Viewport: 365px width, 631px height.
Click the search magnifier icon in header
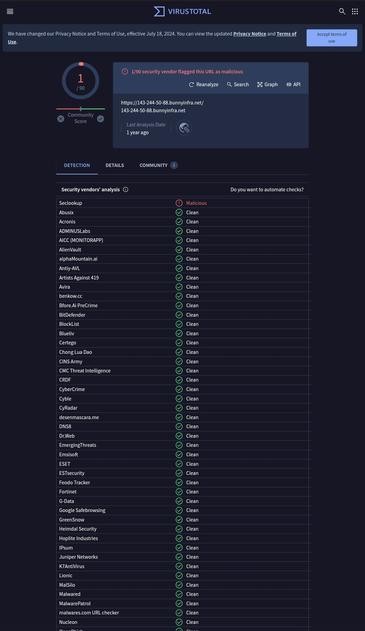coord(342,11)
